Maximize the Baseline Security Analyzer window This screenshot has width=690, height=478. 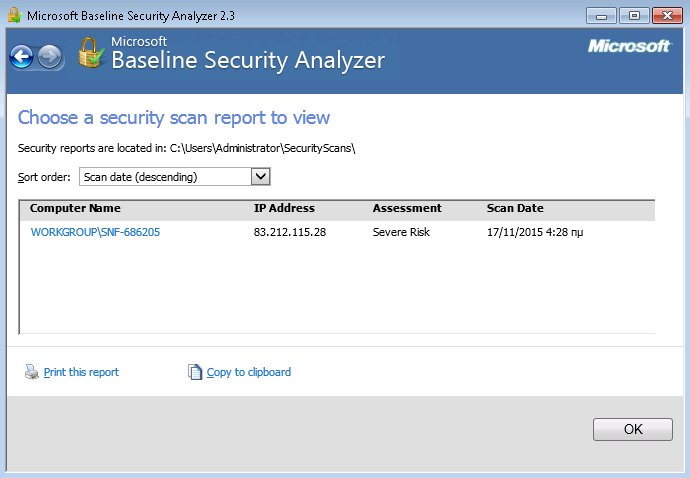coord(634,15)
